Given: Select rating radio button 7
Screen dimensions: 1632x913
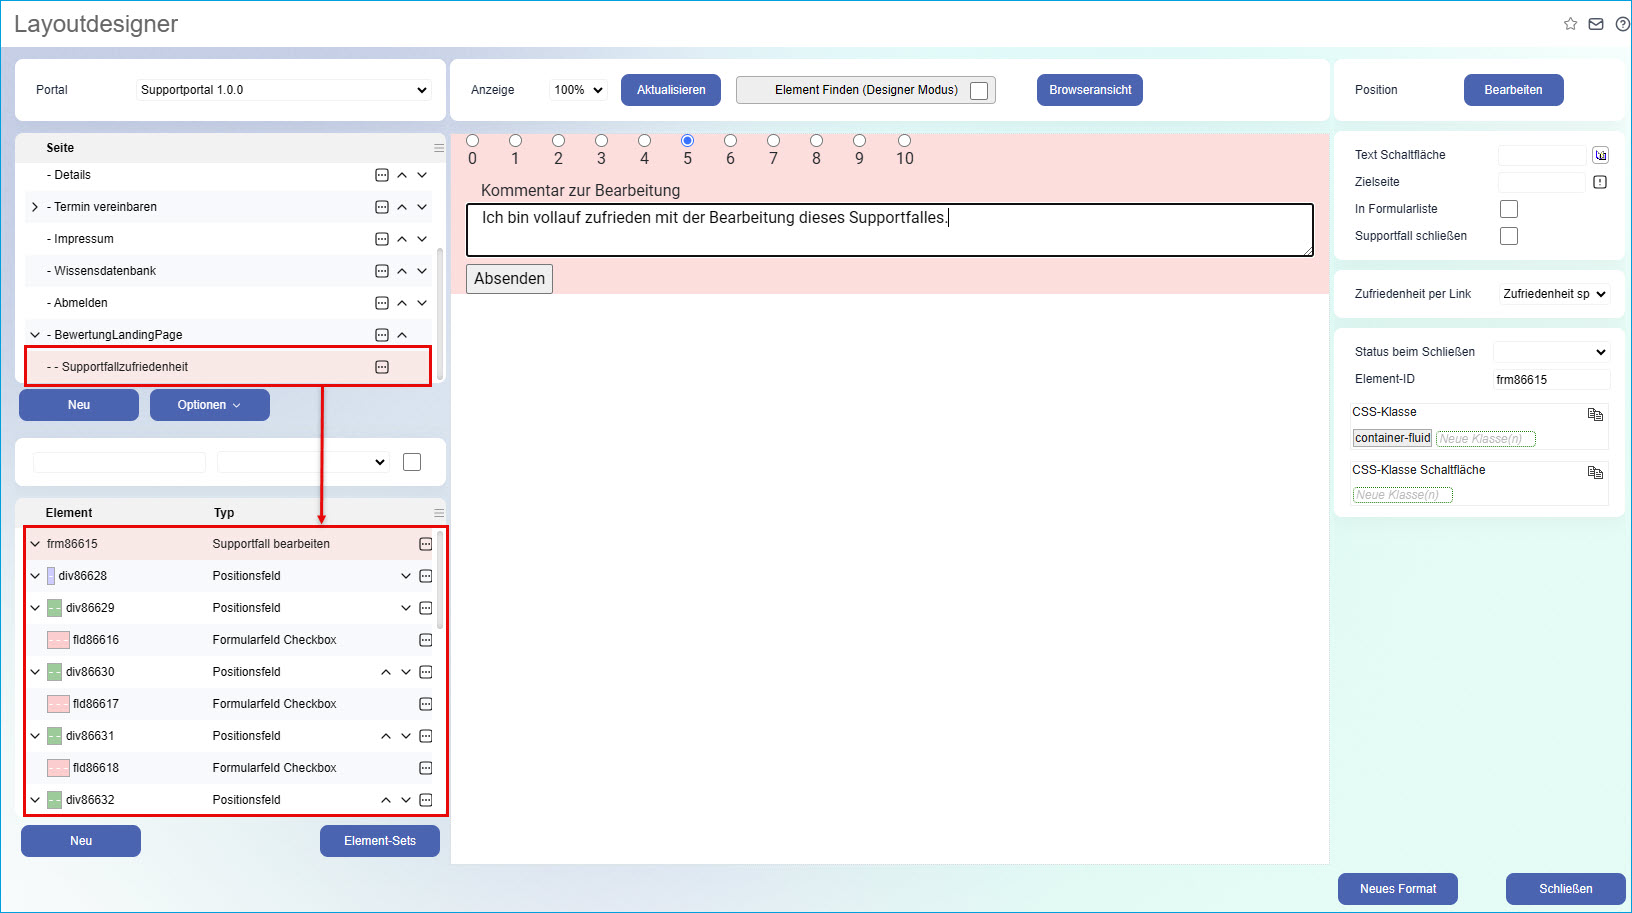Looking at the screenshot, I should tap(773, 141).
